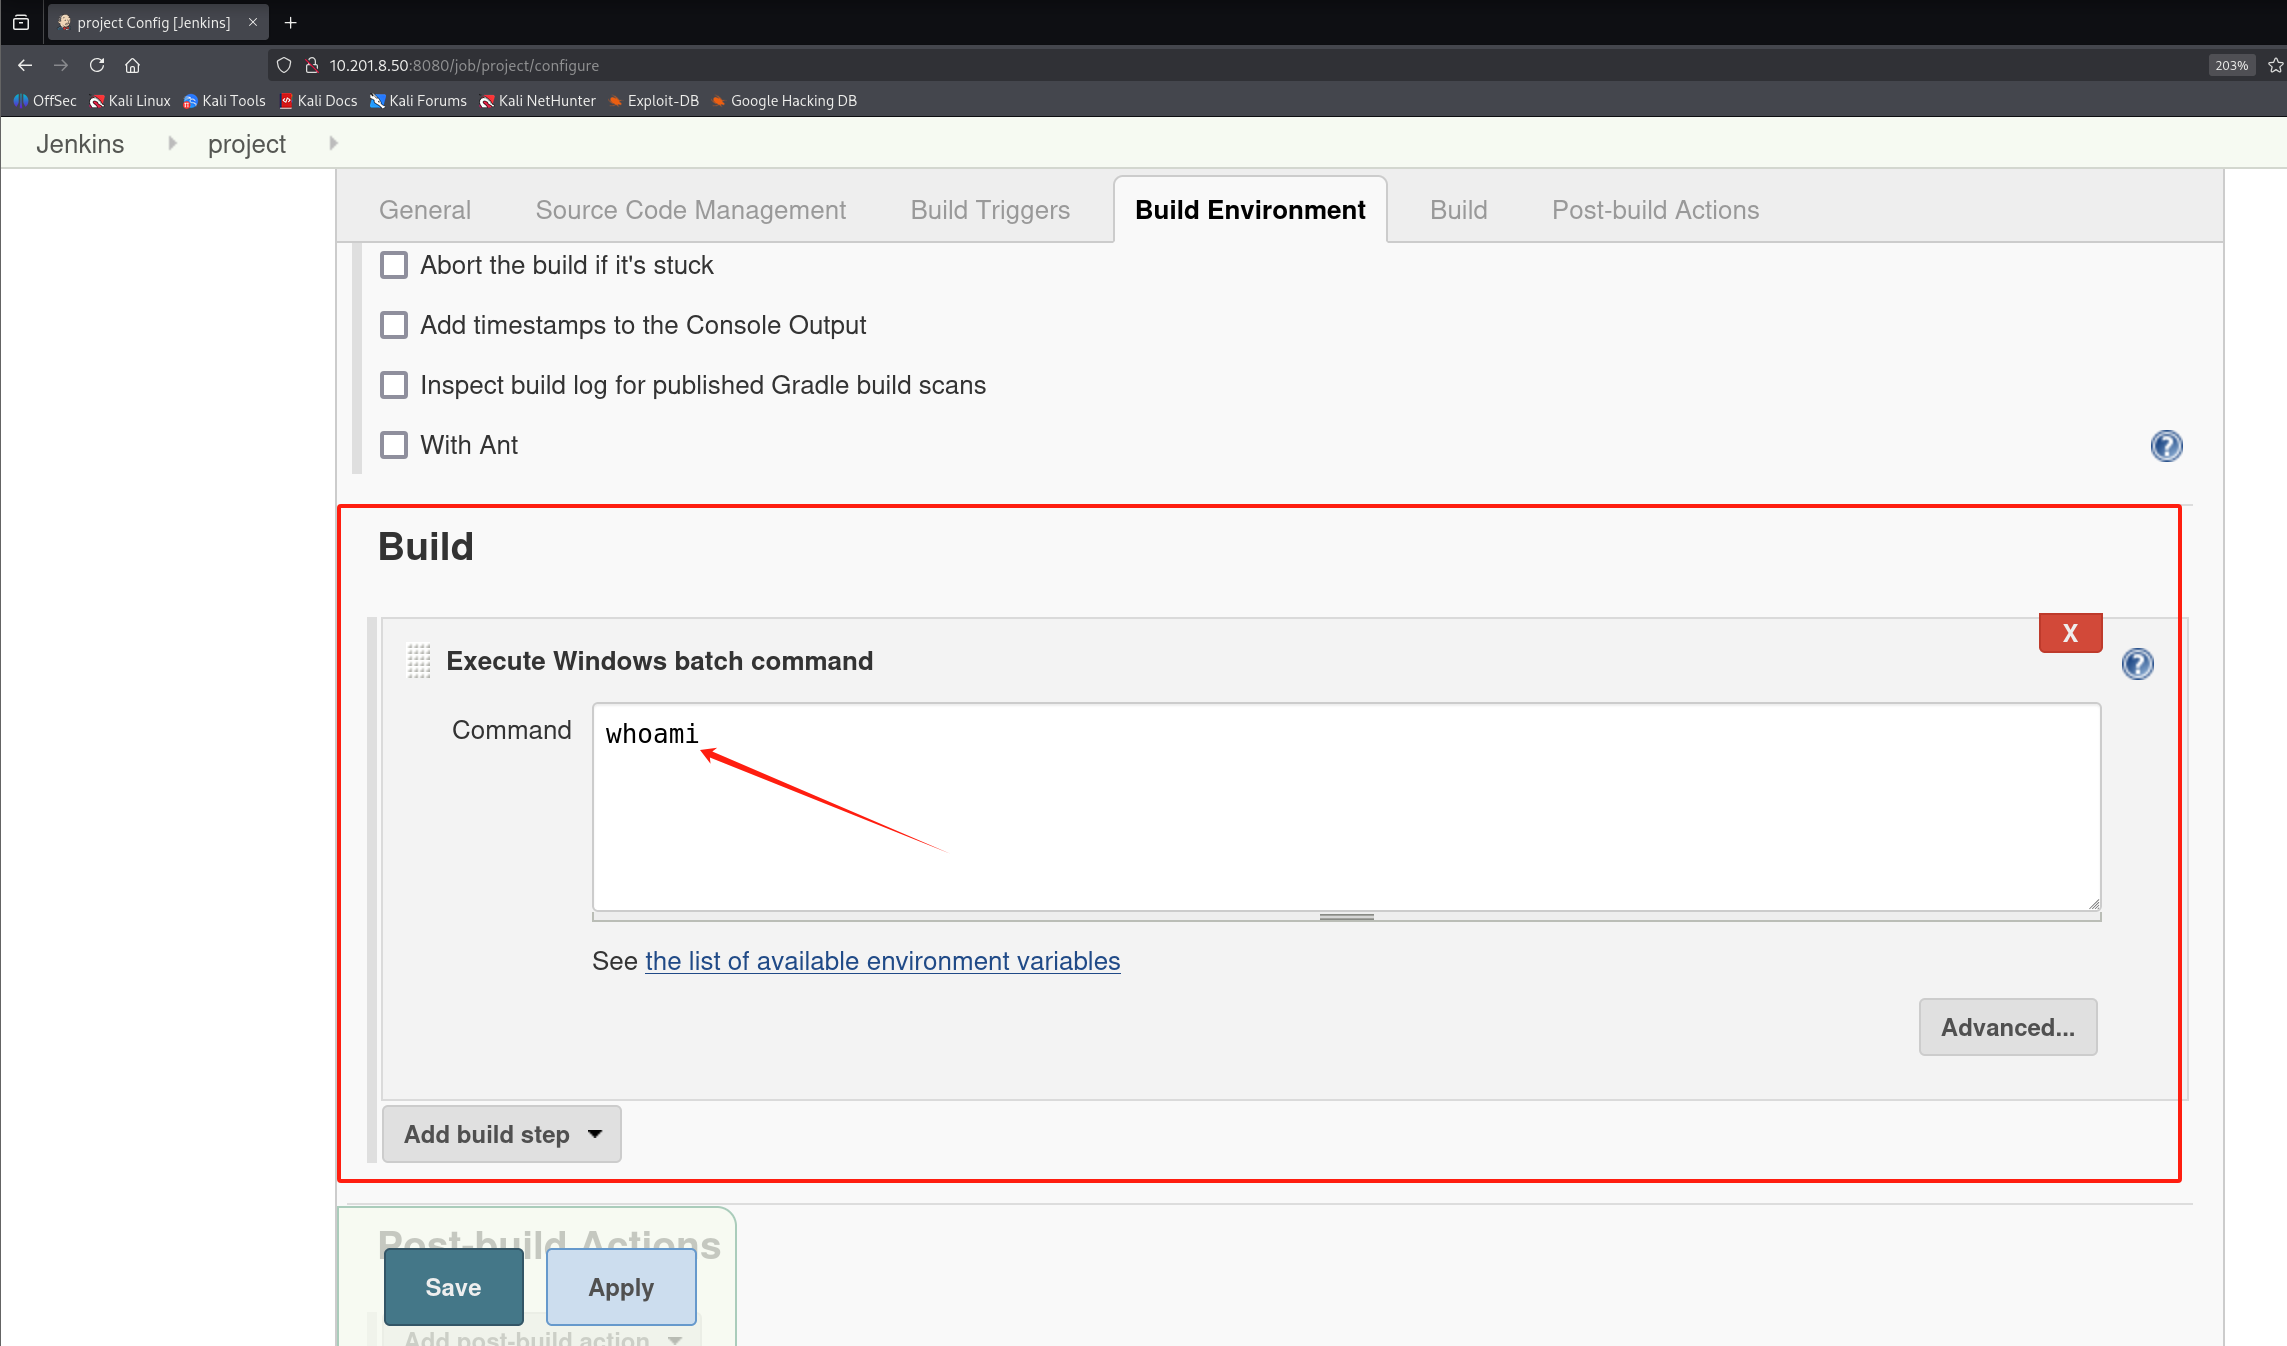Click the browser back arrow
This screenshot has height=1346, width=2287.
[x=25, y=65]
